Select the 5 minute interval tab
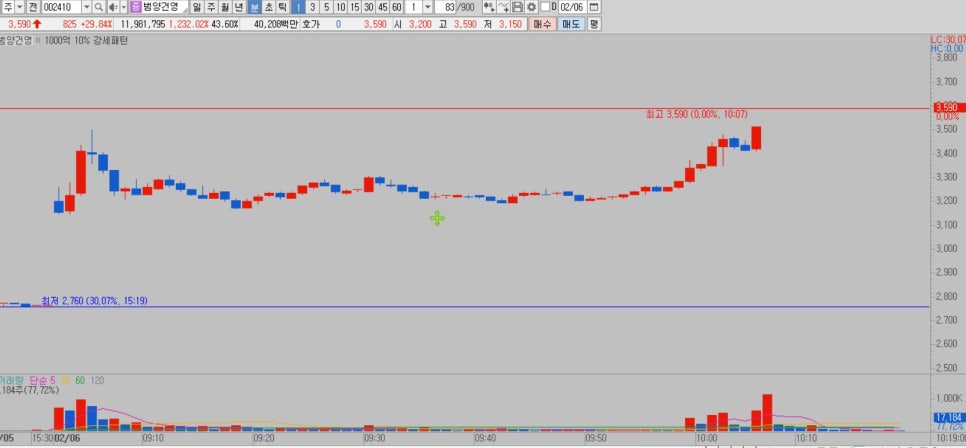The height and width of the screenshot is (448, 966). click(x=326, y=7)
